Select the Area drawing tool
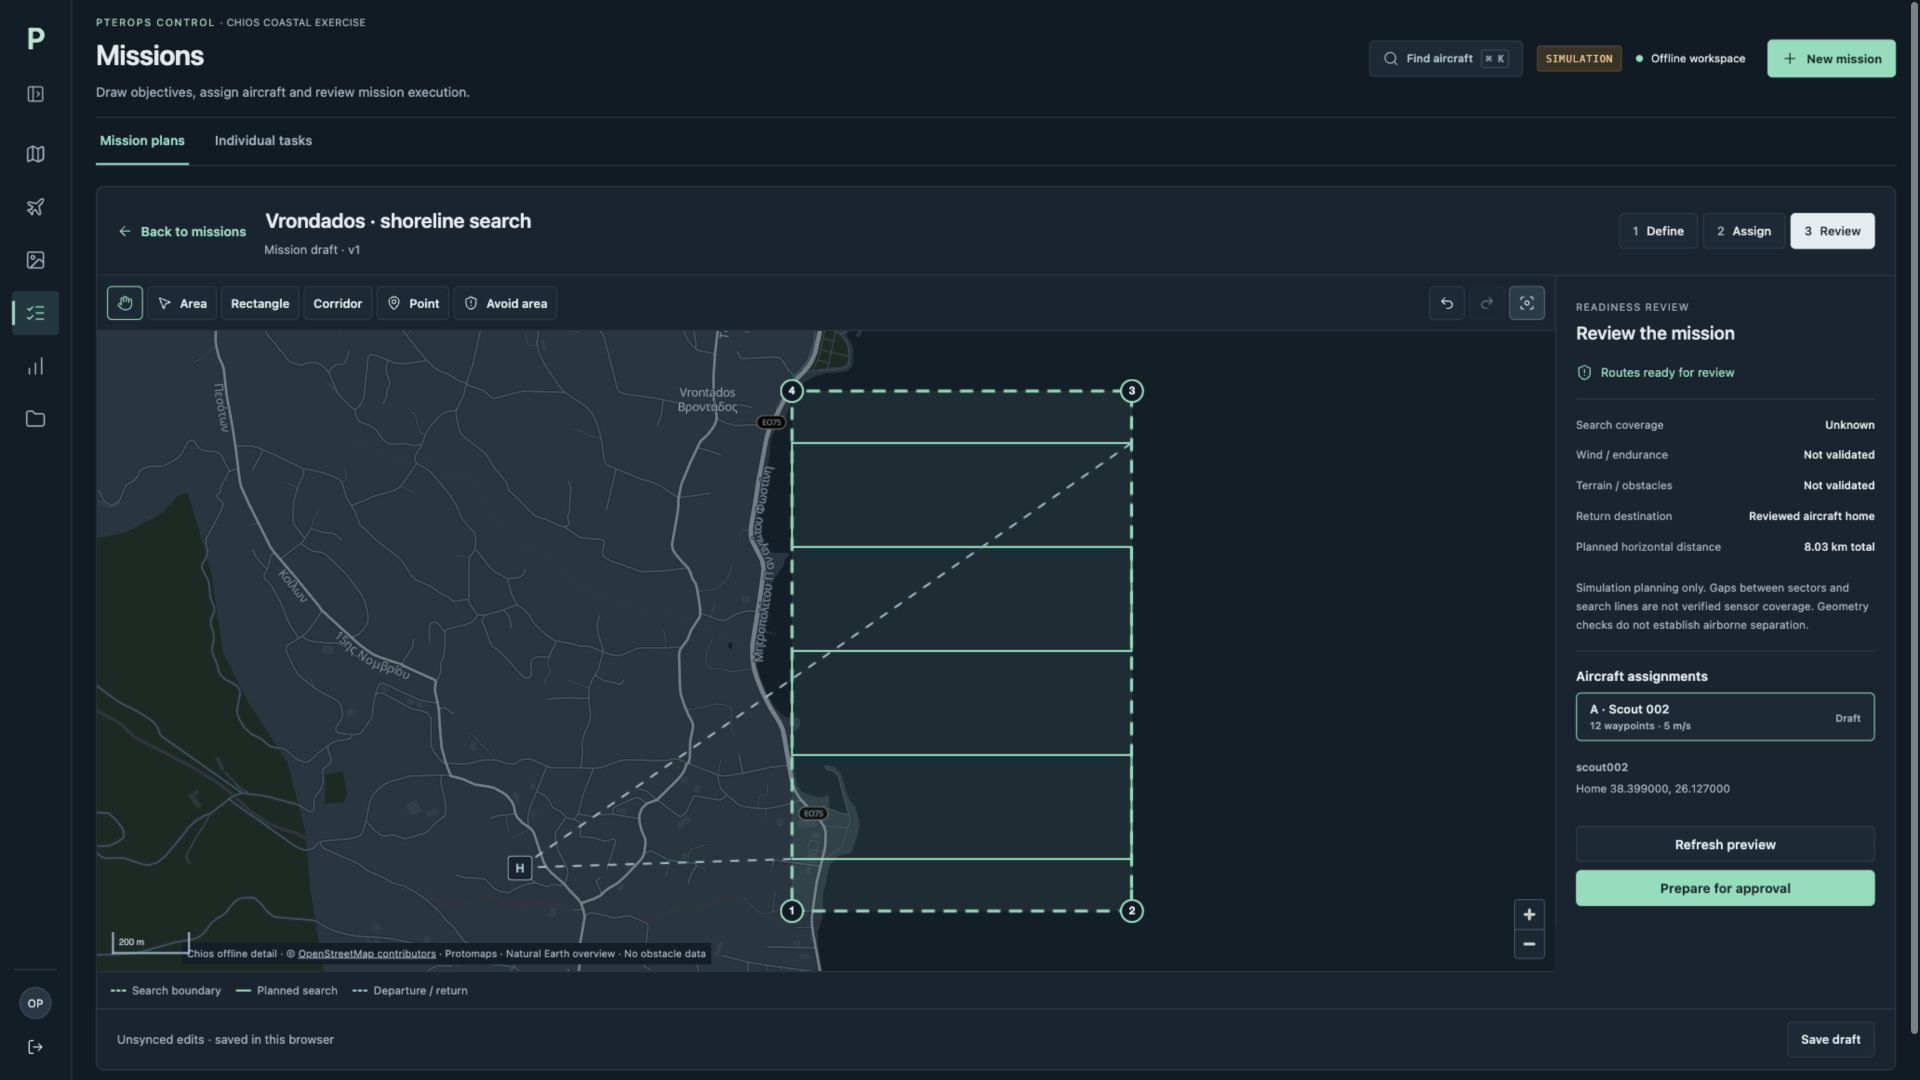 click(182, 303)
